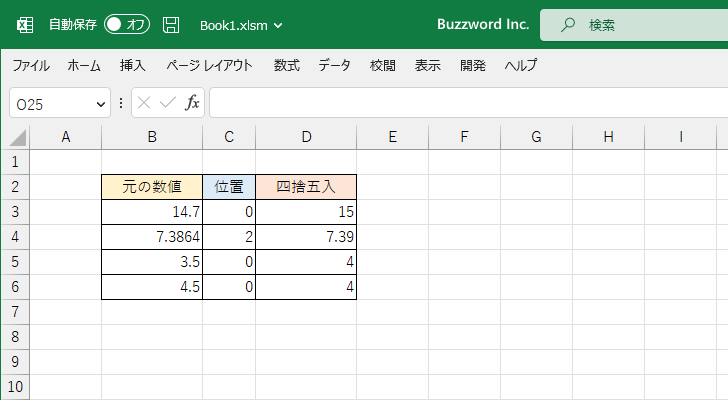
Task: Select column I header
Action: coord(681,137)
